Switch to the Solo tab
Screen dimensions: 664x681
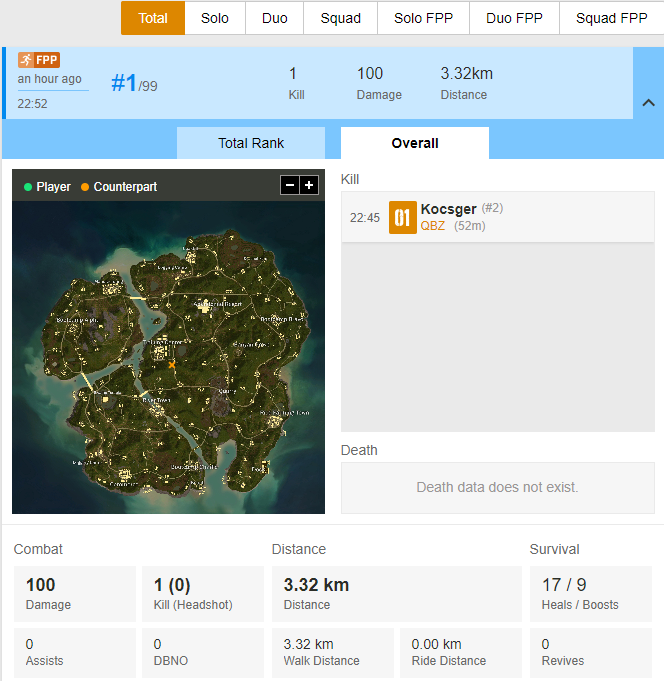coord(215,18)
